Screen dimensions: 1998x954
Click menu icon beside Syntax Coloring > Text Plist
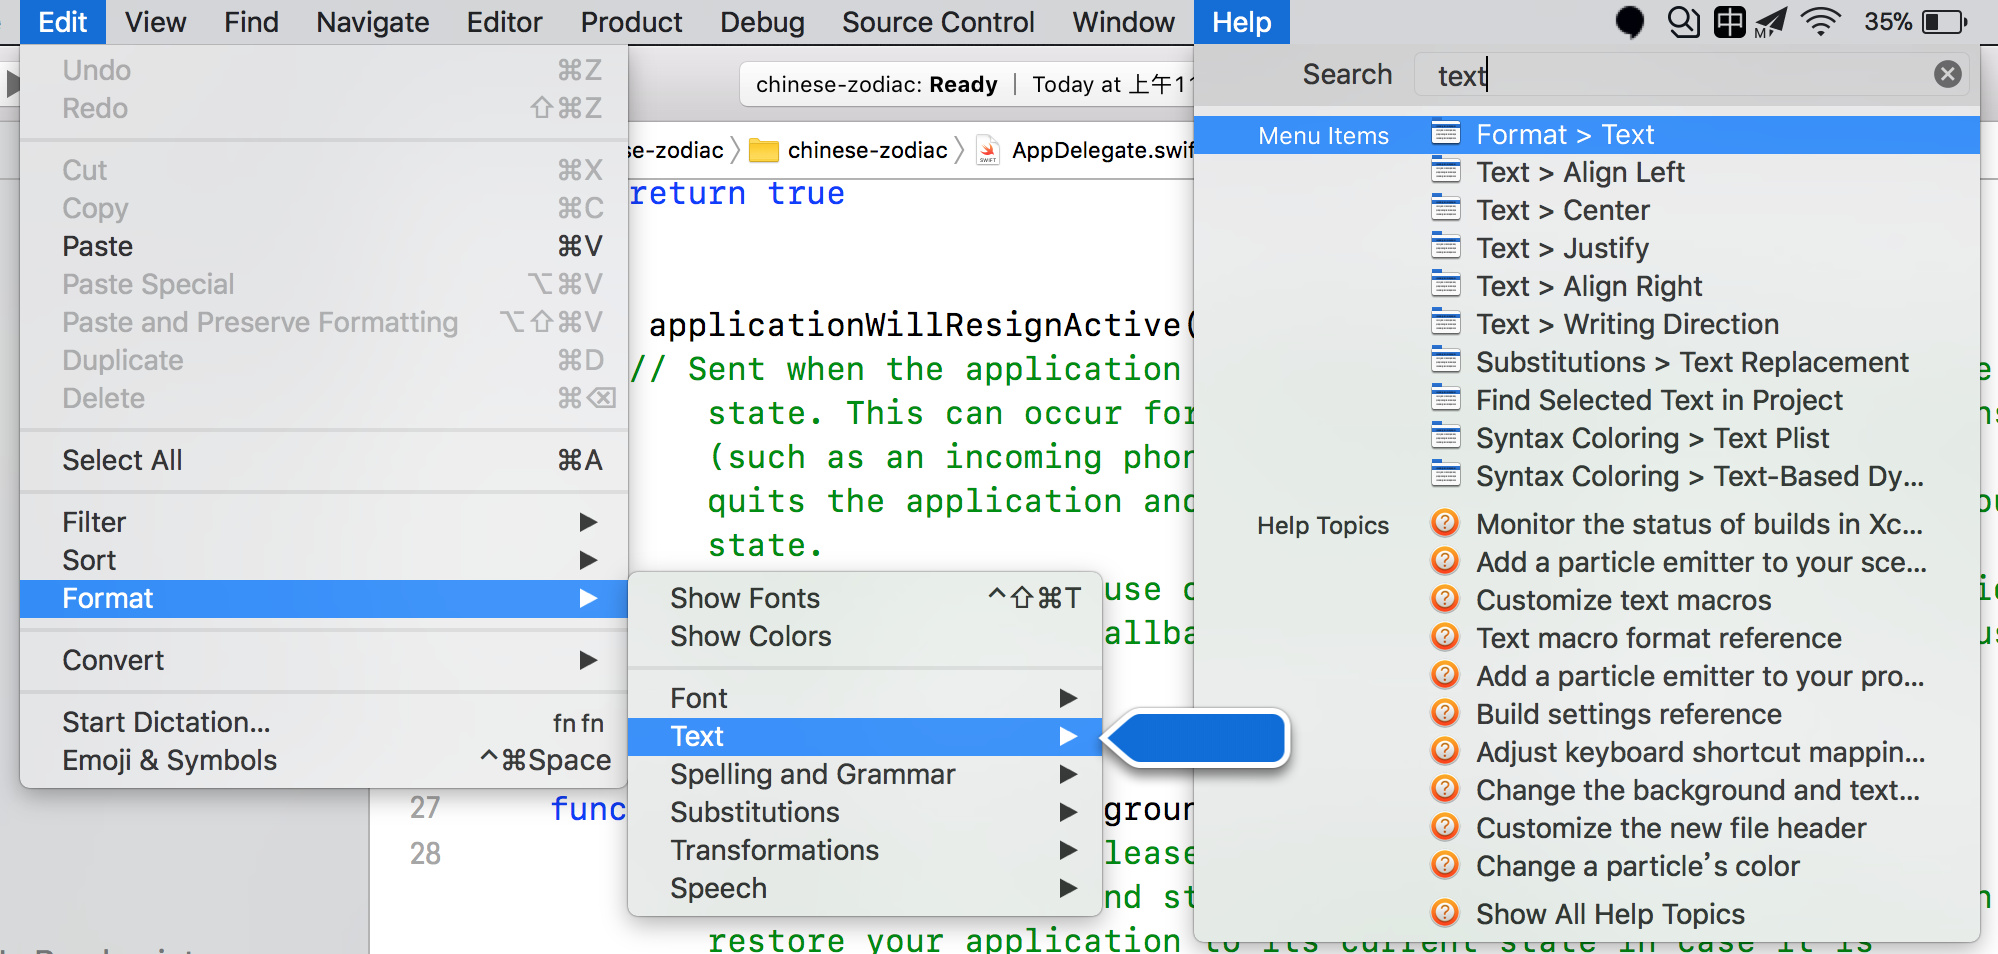(x=1445, y=438)
